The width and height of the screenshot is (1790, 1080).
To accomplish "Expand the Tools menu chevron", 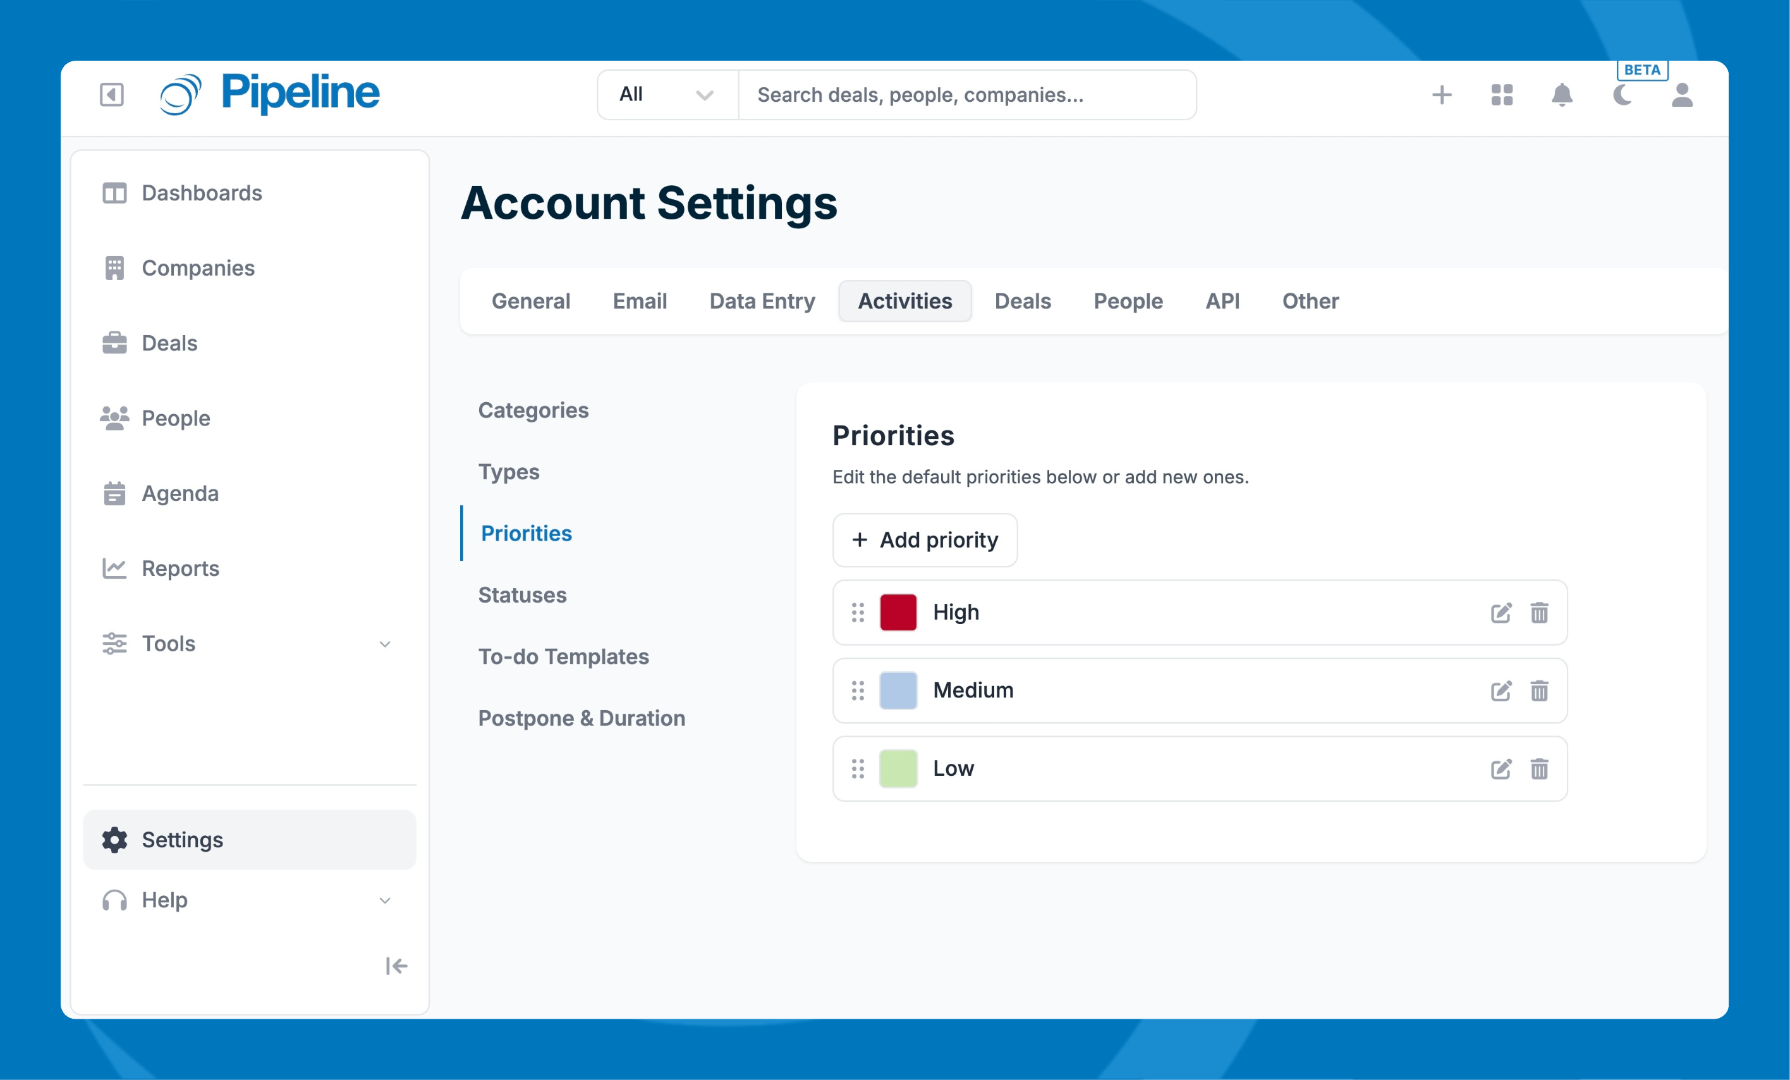I will click(385, 644).
